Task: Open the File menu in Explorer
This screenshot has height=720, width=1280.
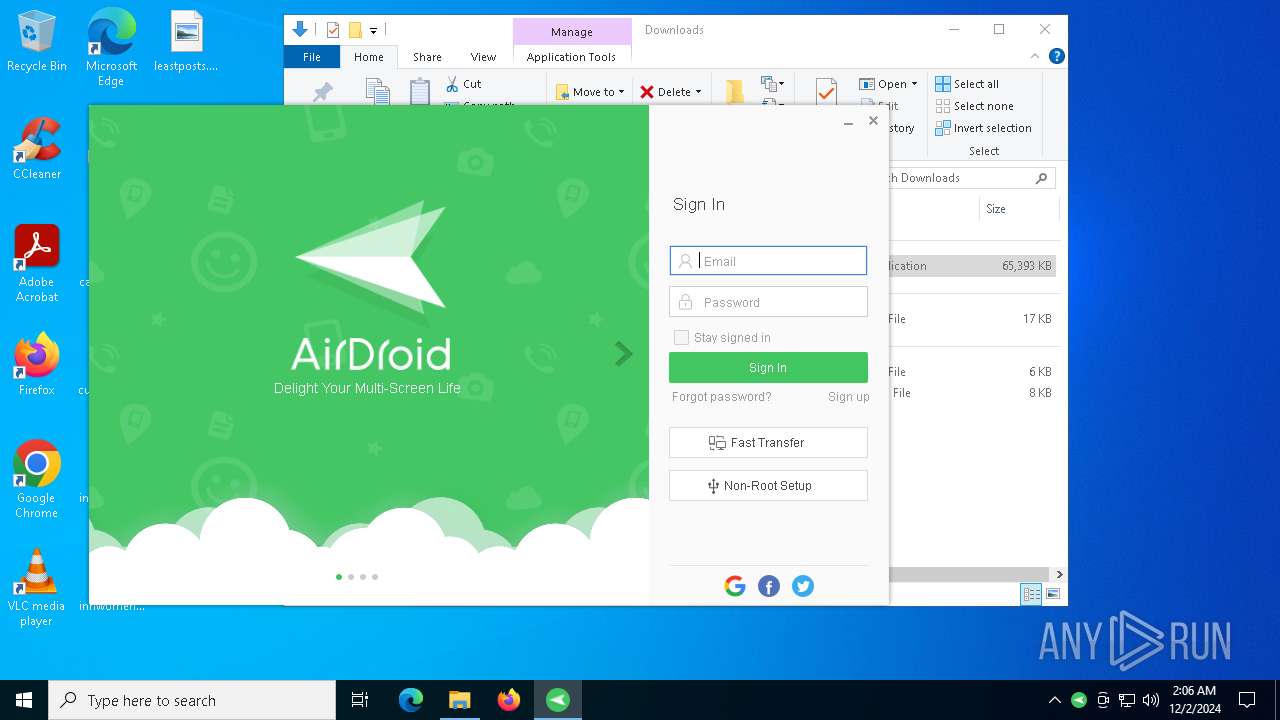Action: pyautogui.click(x=312, y=57)
